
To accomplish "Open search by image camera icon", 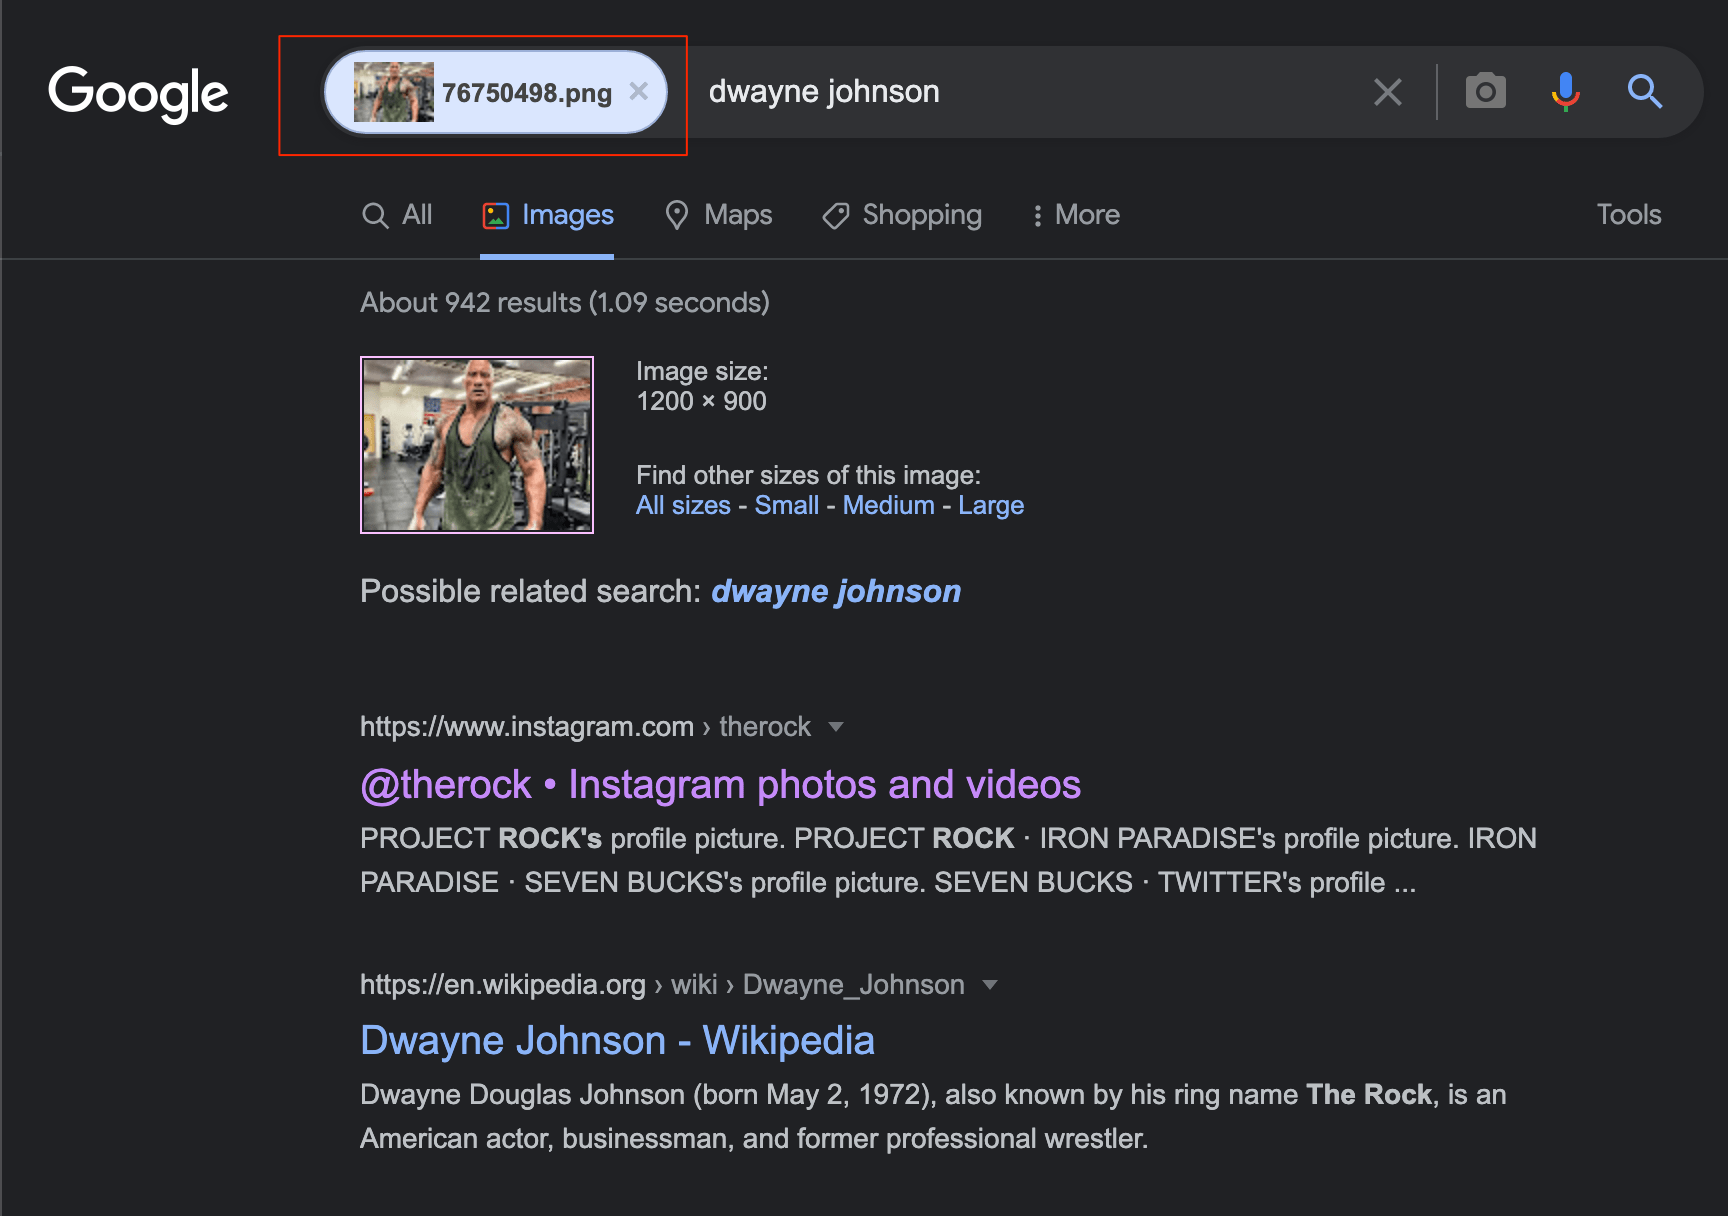I will 1486,91.
